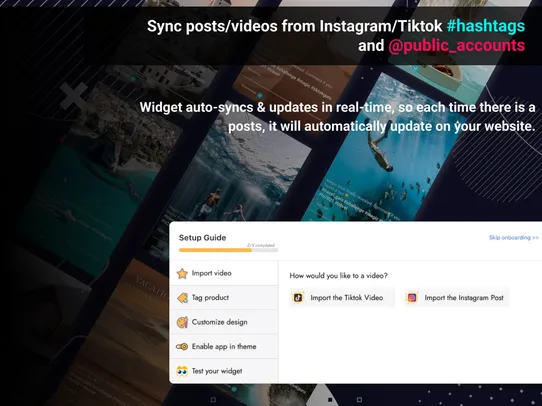
Task: Open the Tag product step
Action: click(224, 298)
